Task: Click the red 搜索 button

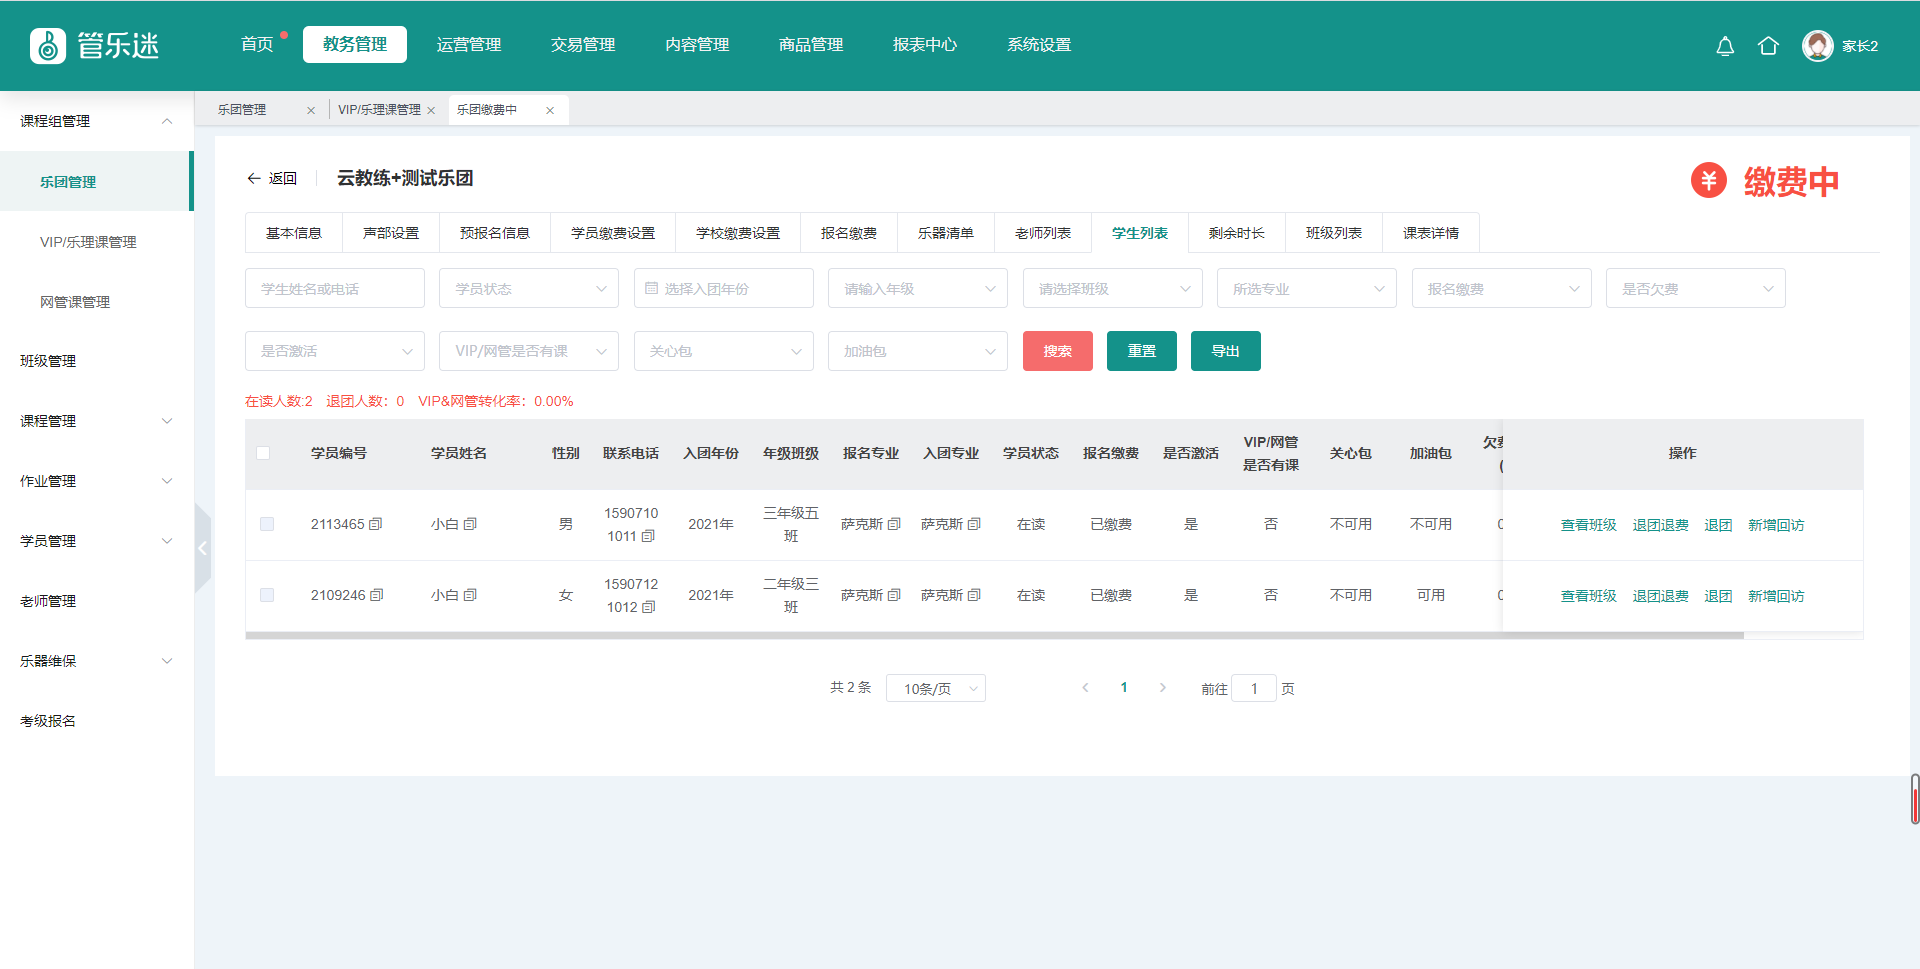Action: [1057, 351]
